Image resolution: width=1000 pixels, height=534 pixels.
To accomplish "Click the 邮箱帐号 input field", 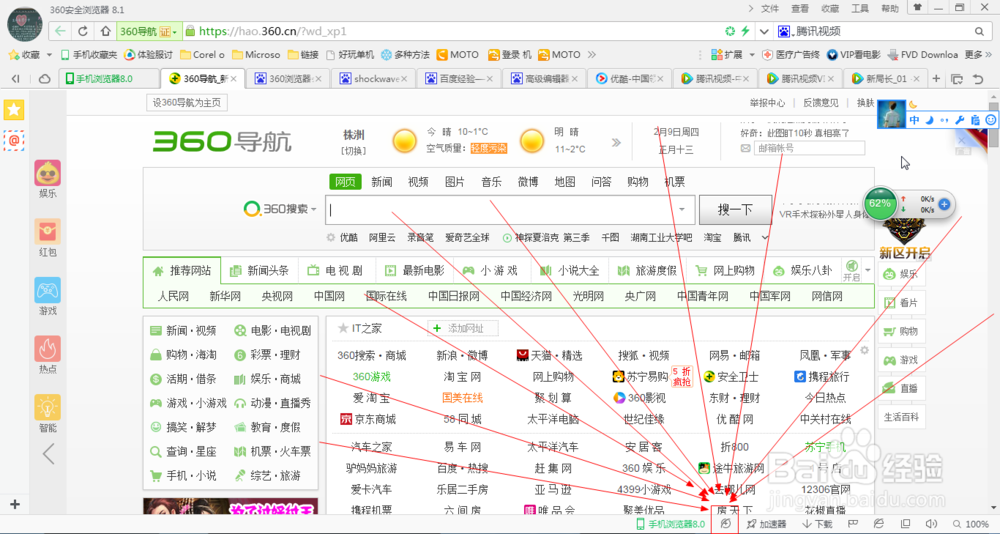I will click(x=809, y=148).
